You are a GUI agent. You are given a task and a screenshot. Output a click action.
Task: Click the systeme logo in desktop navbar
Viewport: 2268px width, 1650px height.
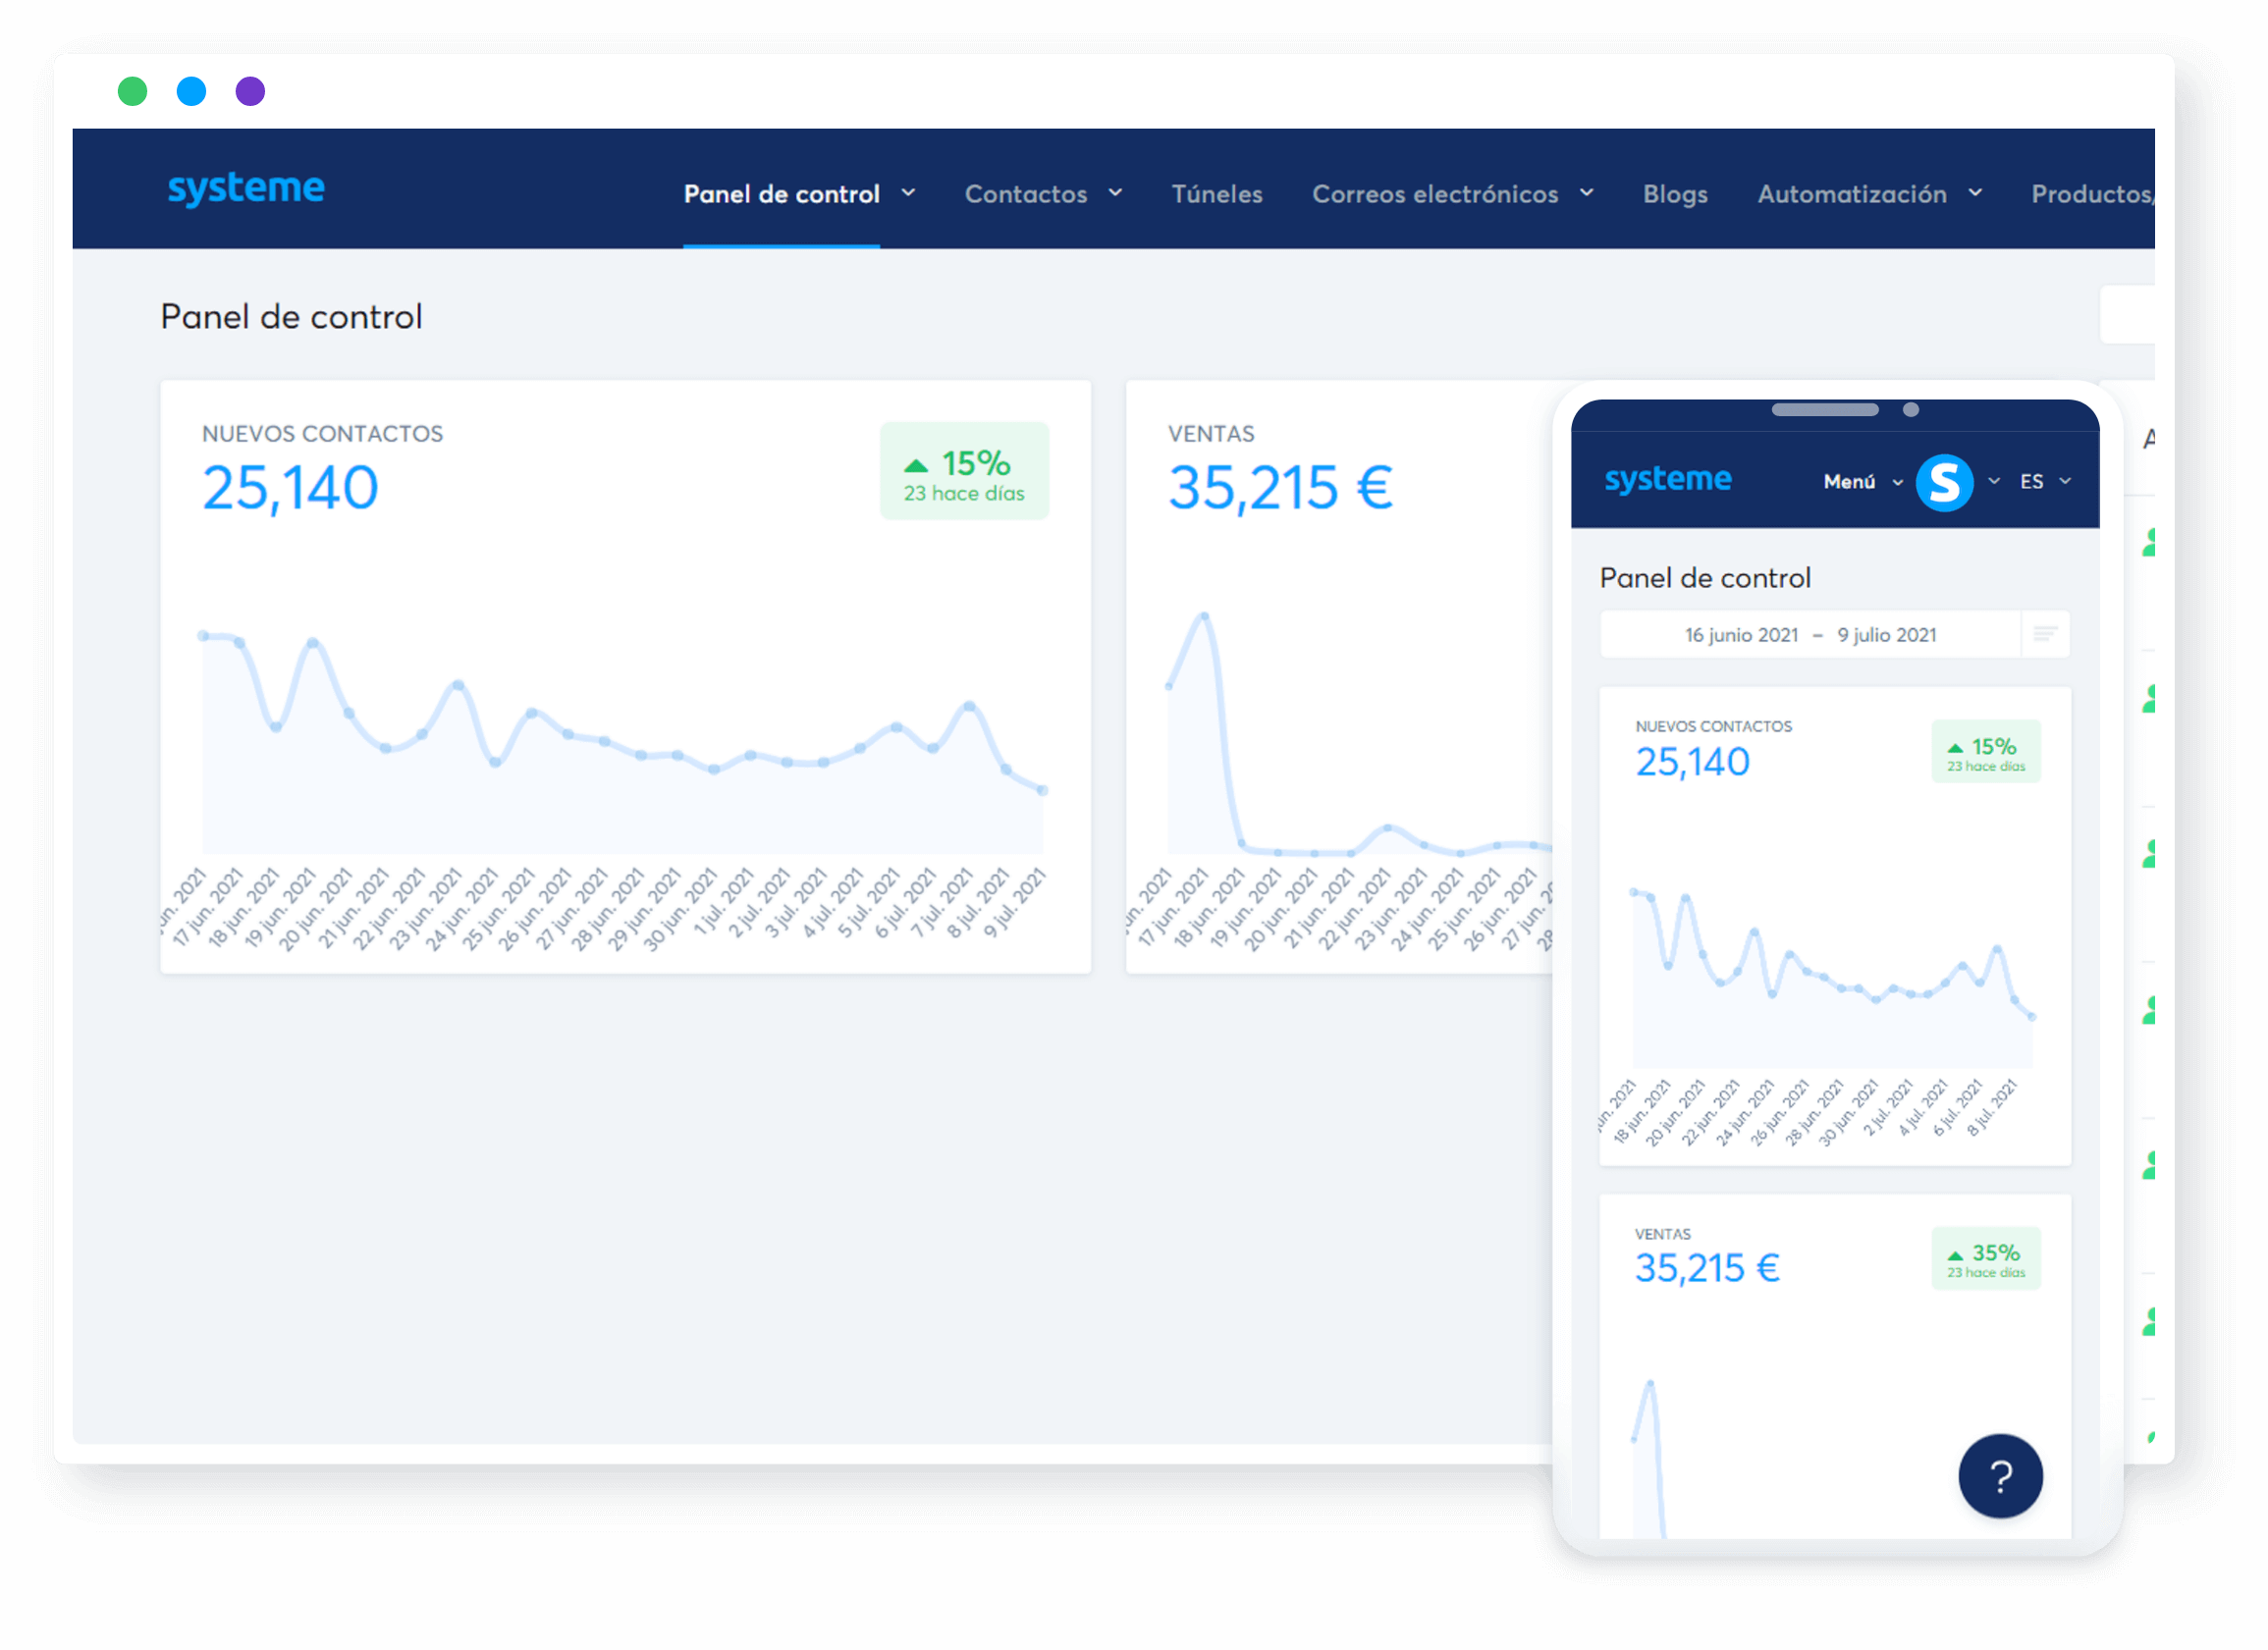click(x=246, y=188)
